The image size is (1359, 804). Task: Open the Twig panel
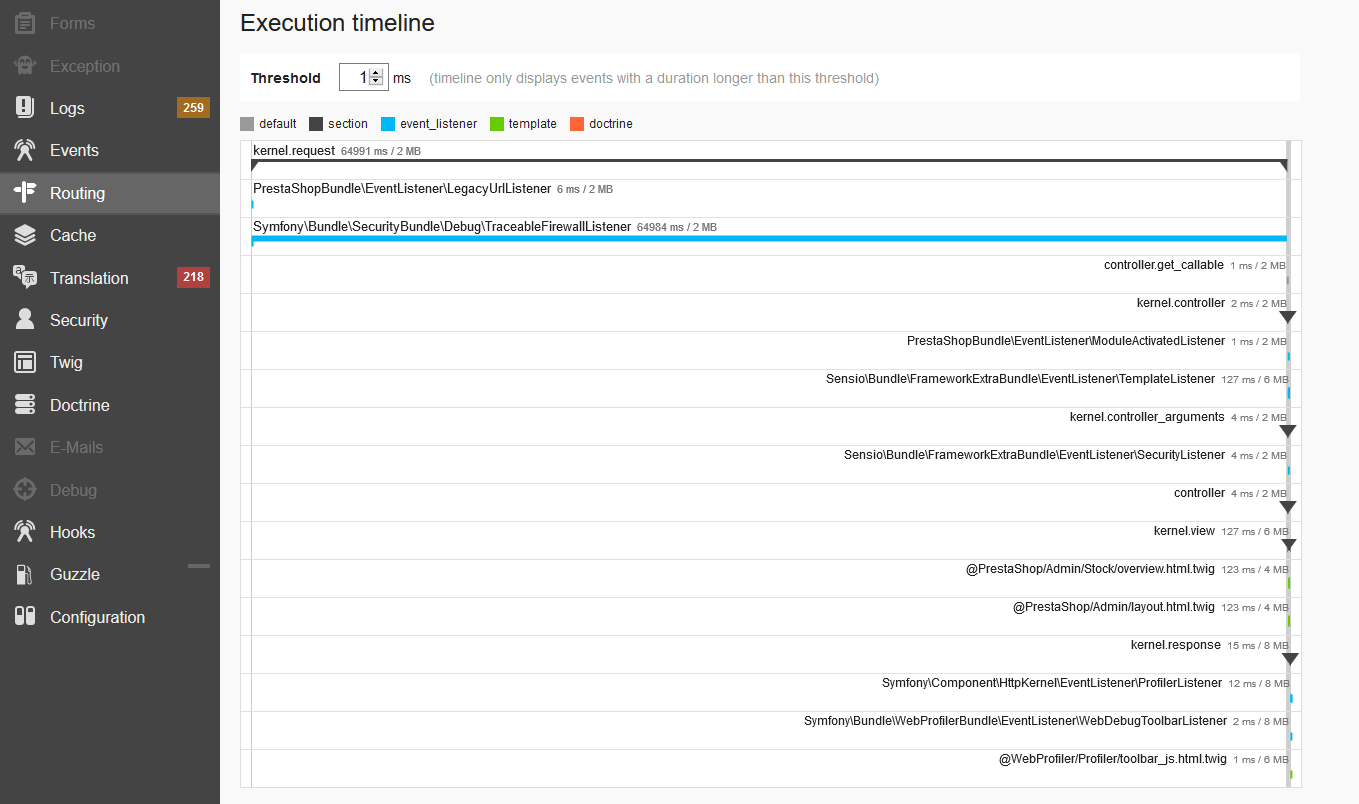[110, 362]
